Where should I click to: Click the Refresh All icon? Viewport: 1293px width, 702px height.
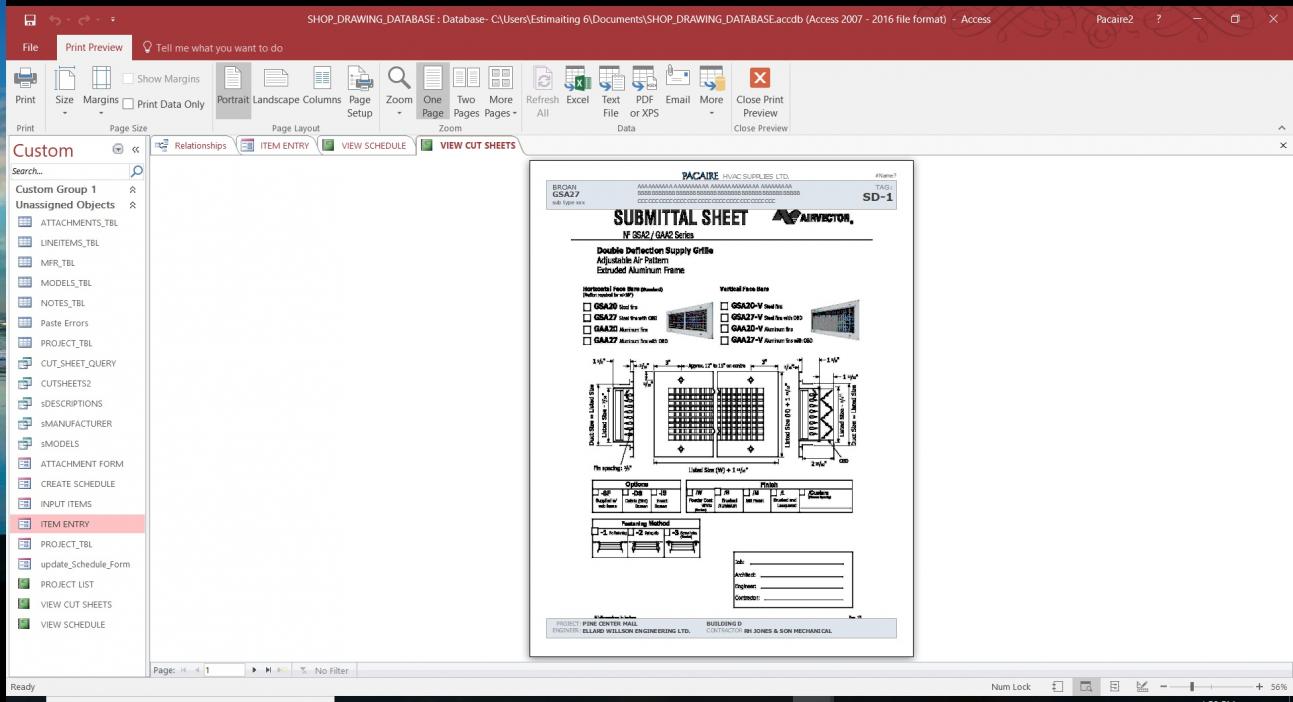coord(543,91)
